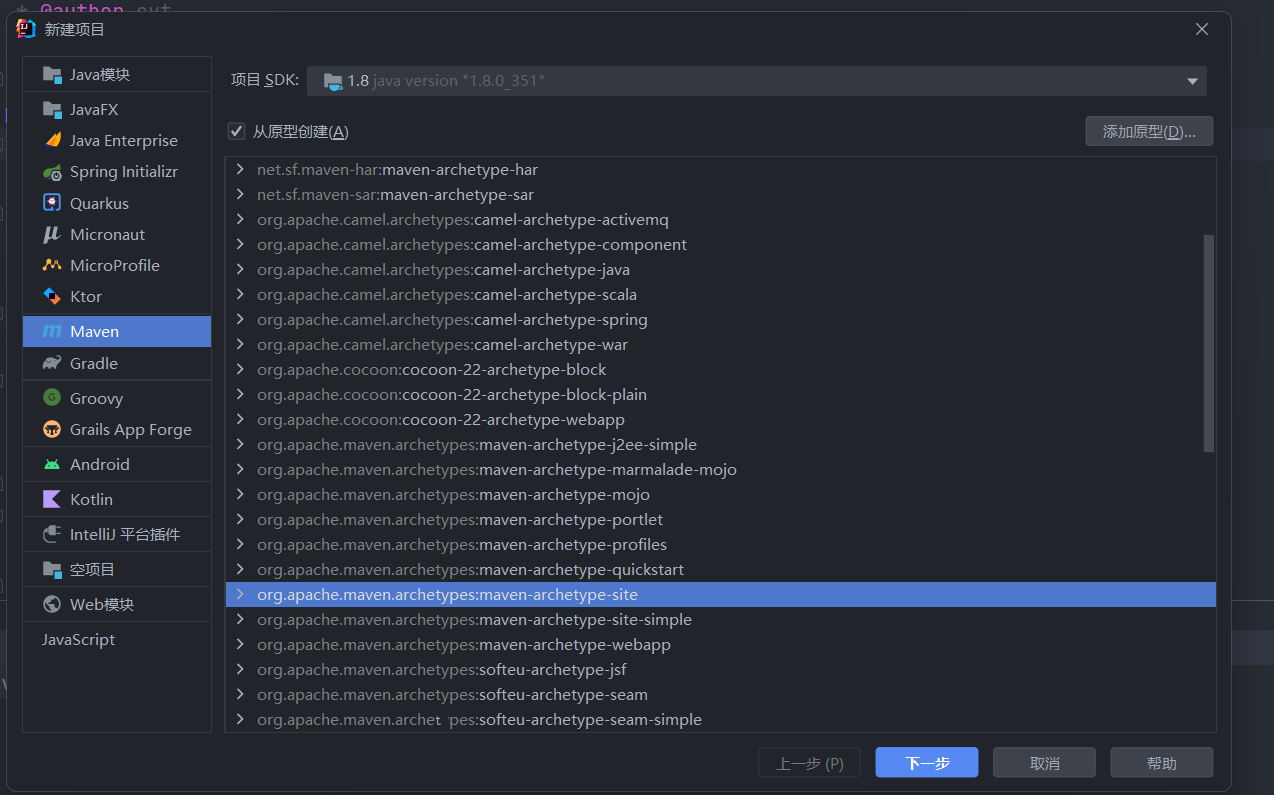The image size is (1274, 795).
Task: Click the 下一步 button
Action: tap(926, 763)
